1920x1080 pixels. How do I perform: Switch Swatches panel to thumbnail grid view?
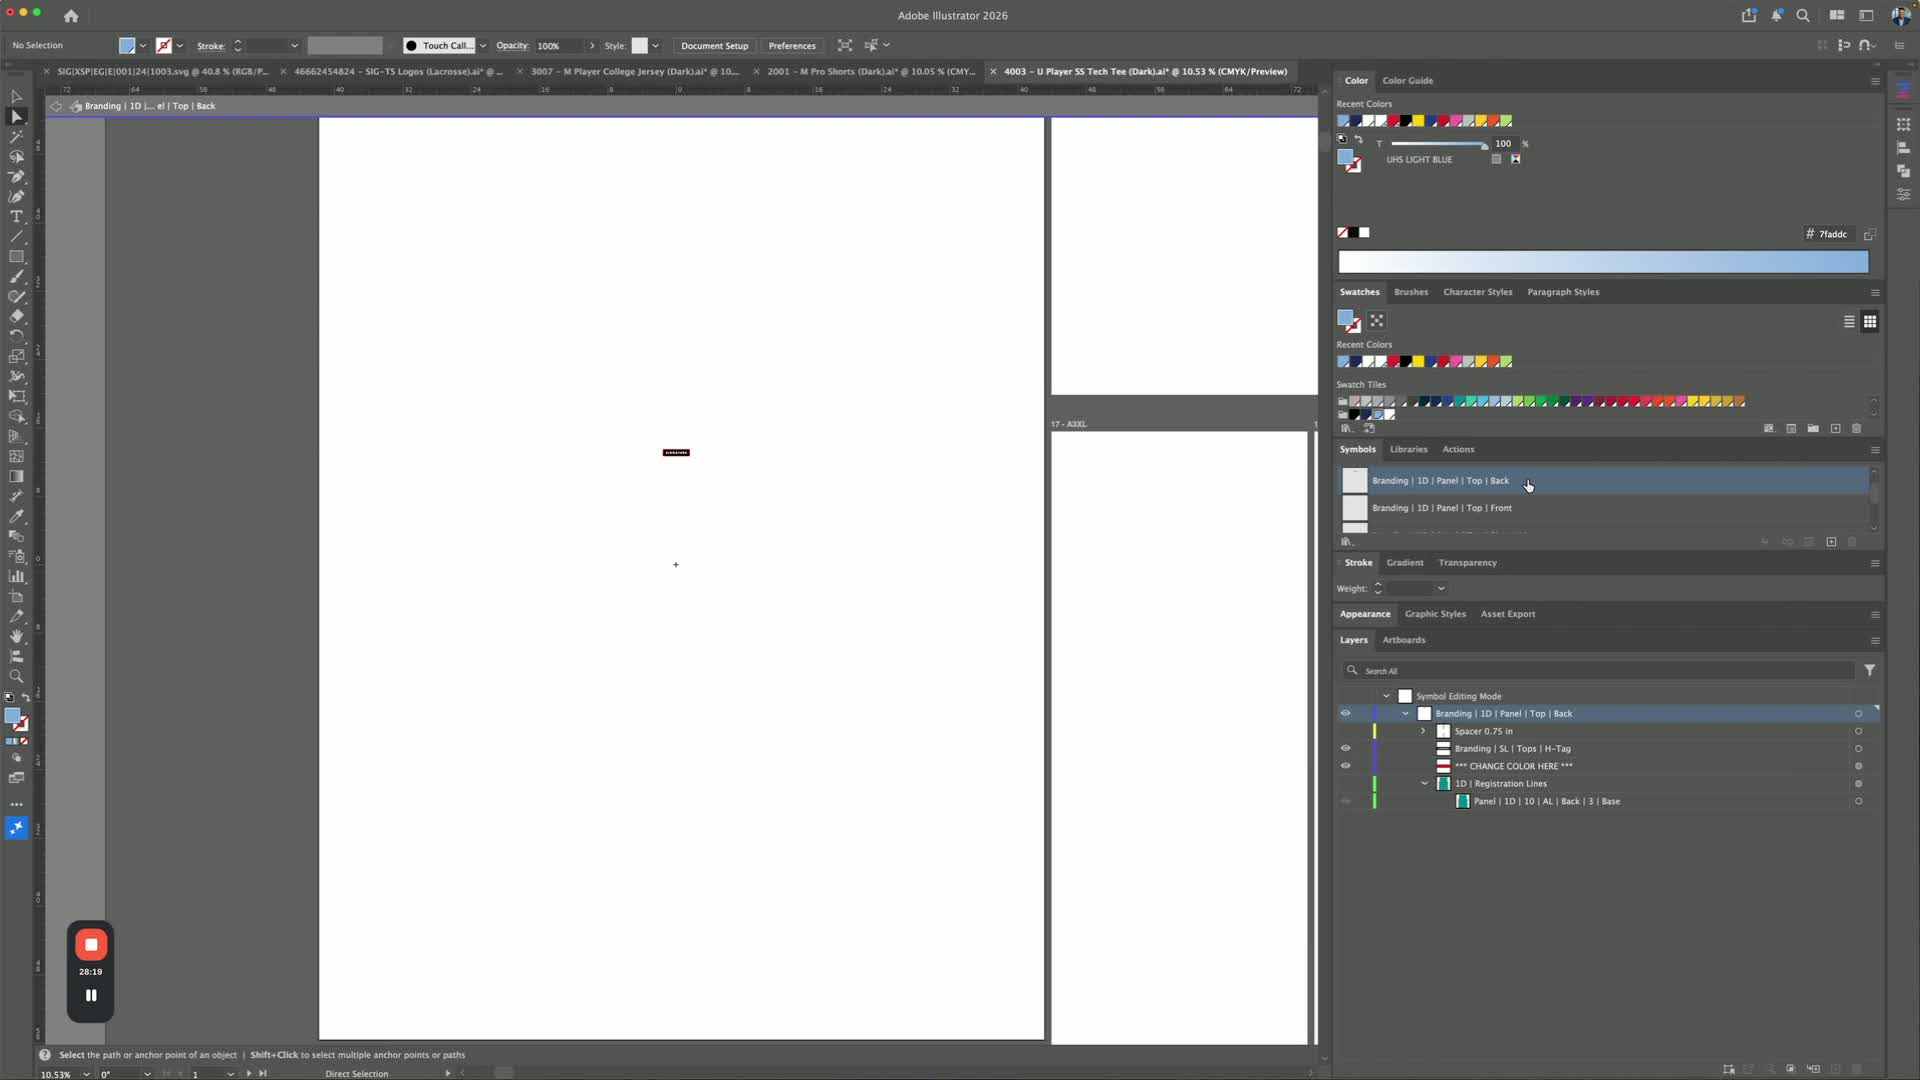point(1869,321)
